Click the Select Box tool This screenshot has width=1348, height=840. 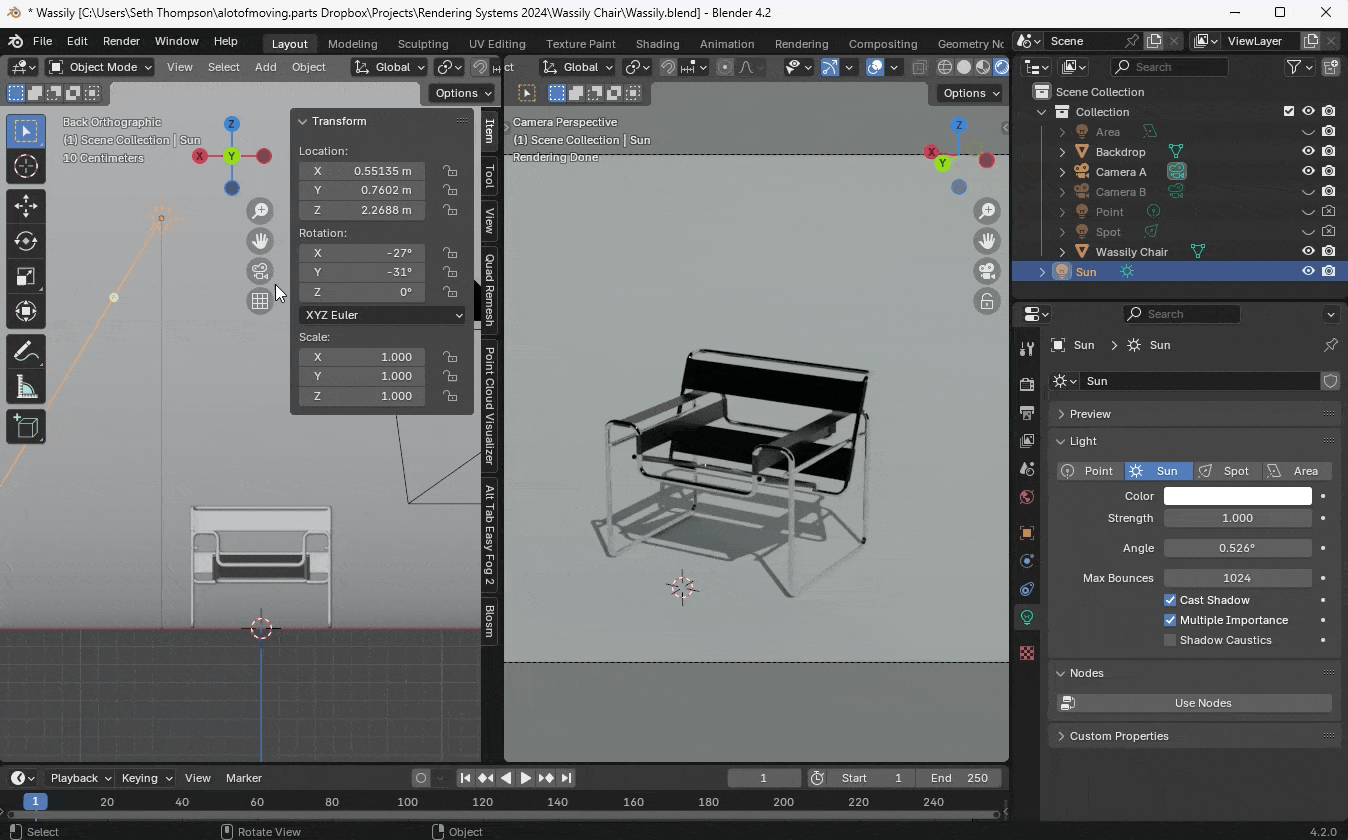26,131
